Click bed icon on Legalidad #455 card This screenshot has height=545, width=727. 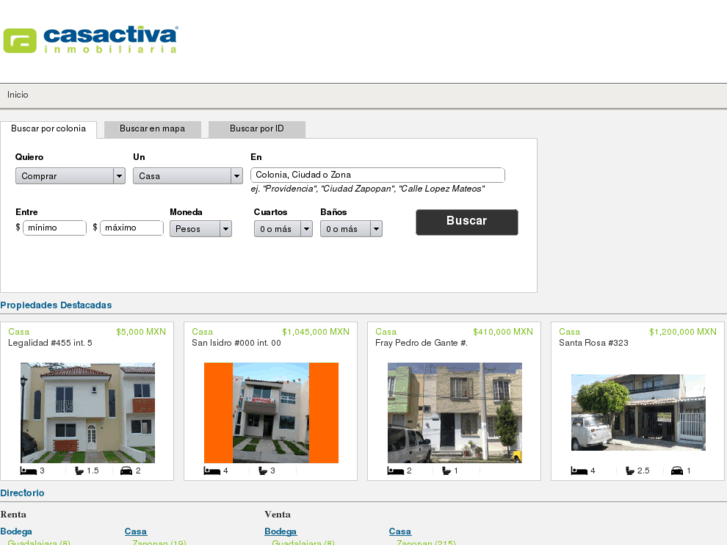(x=28, y=471)
